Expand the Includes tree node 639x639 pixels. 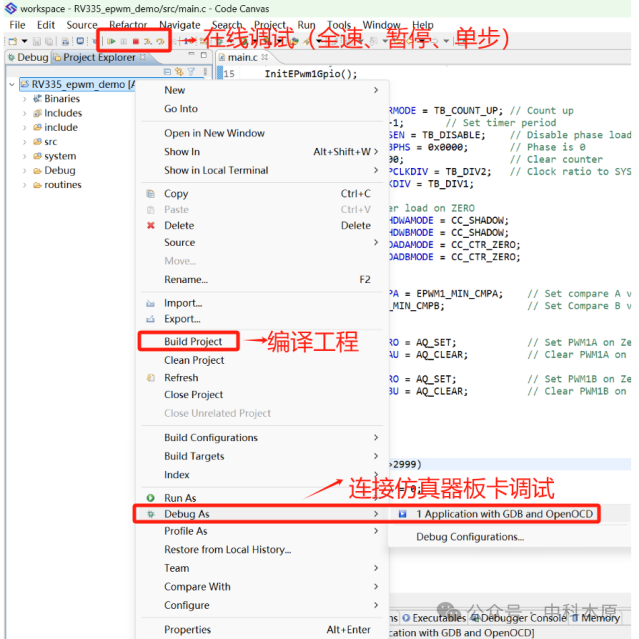click(24, 113)
